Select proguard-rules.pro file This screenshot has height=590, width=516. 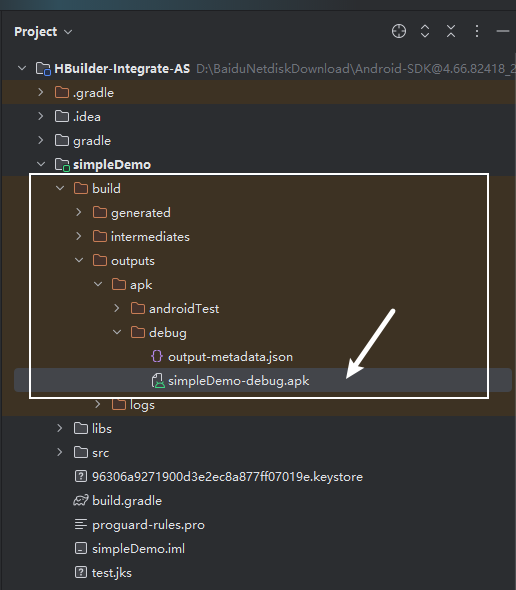click(x=148, y=525)
